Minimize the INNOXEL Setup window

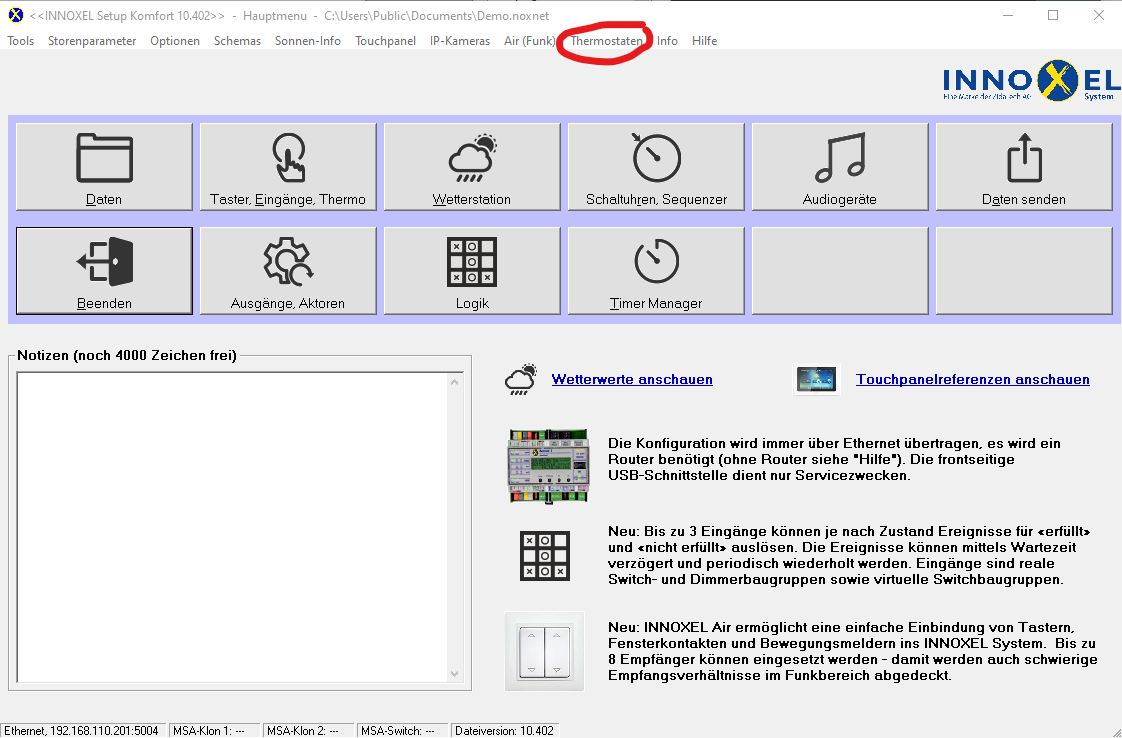click(x=1008, y=15)
